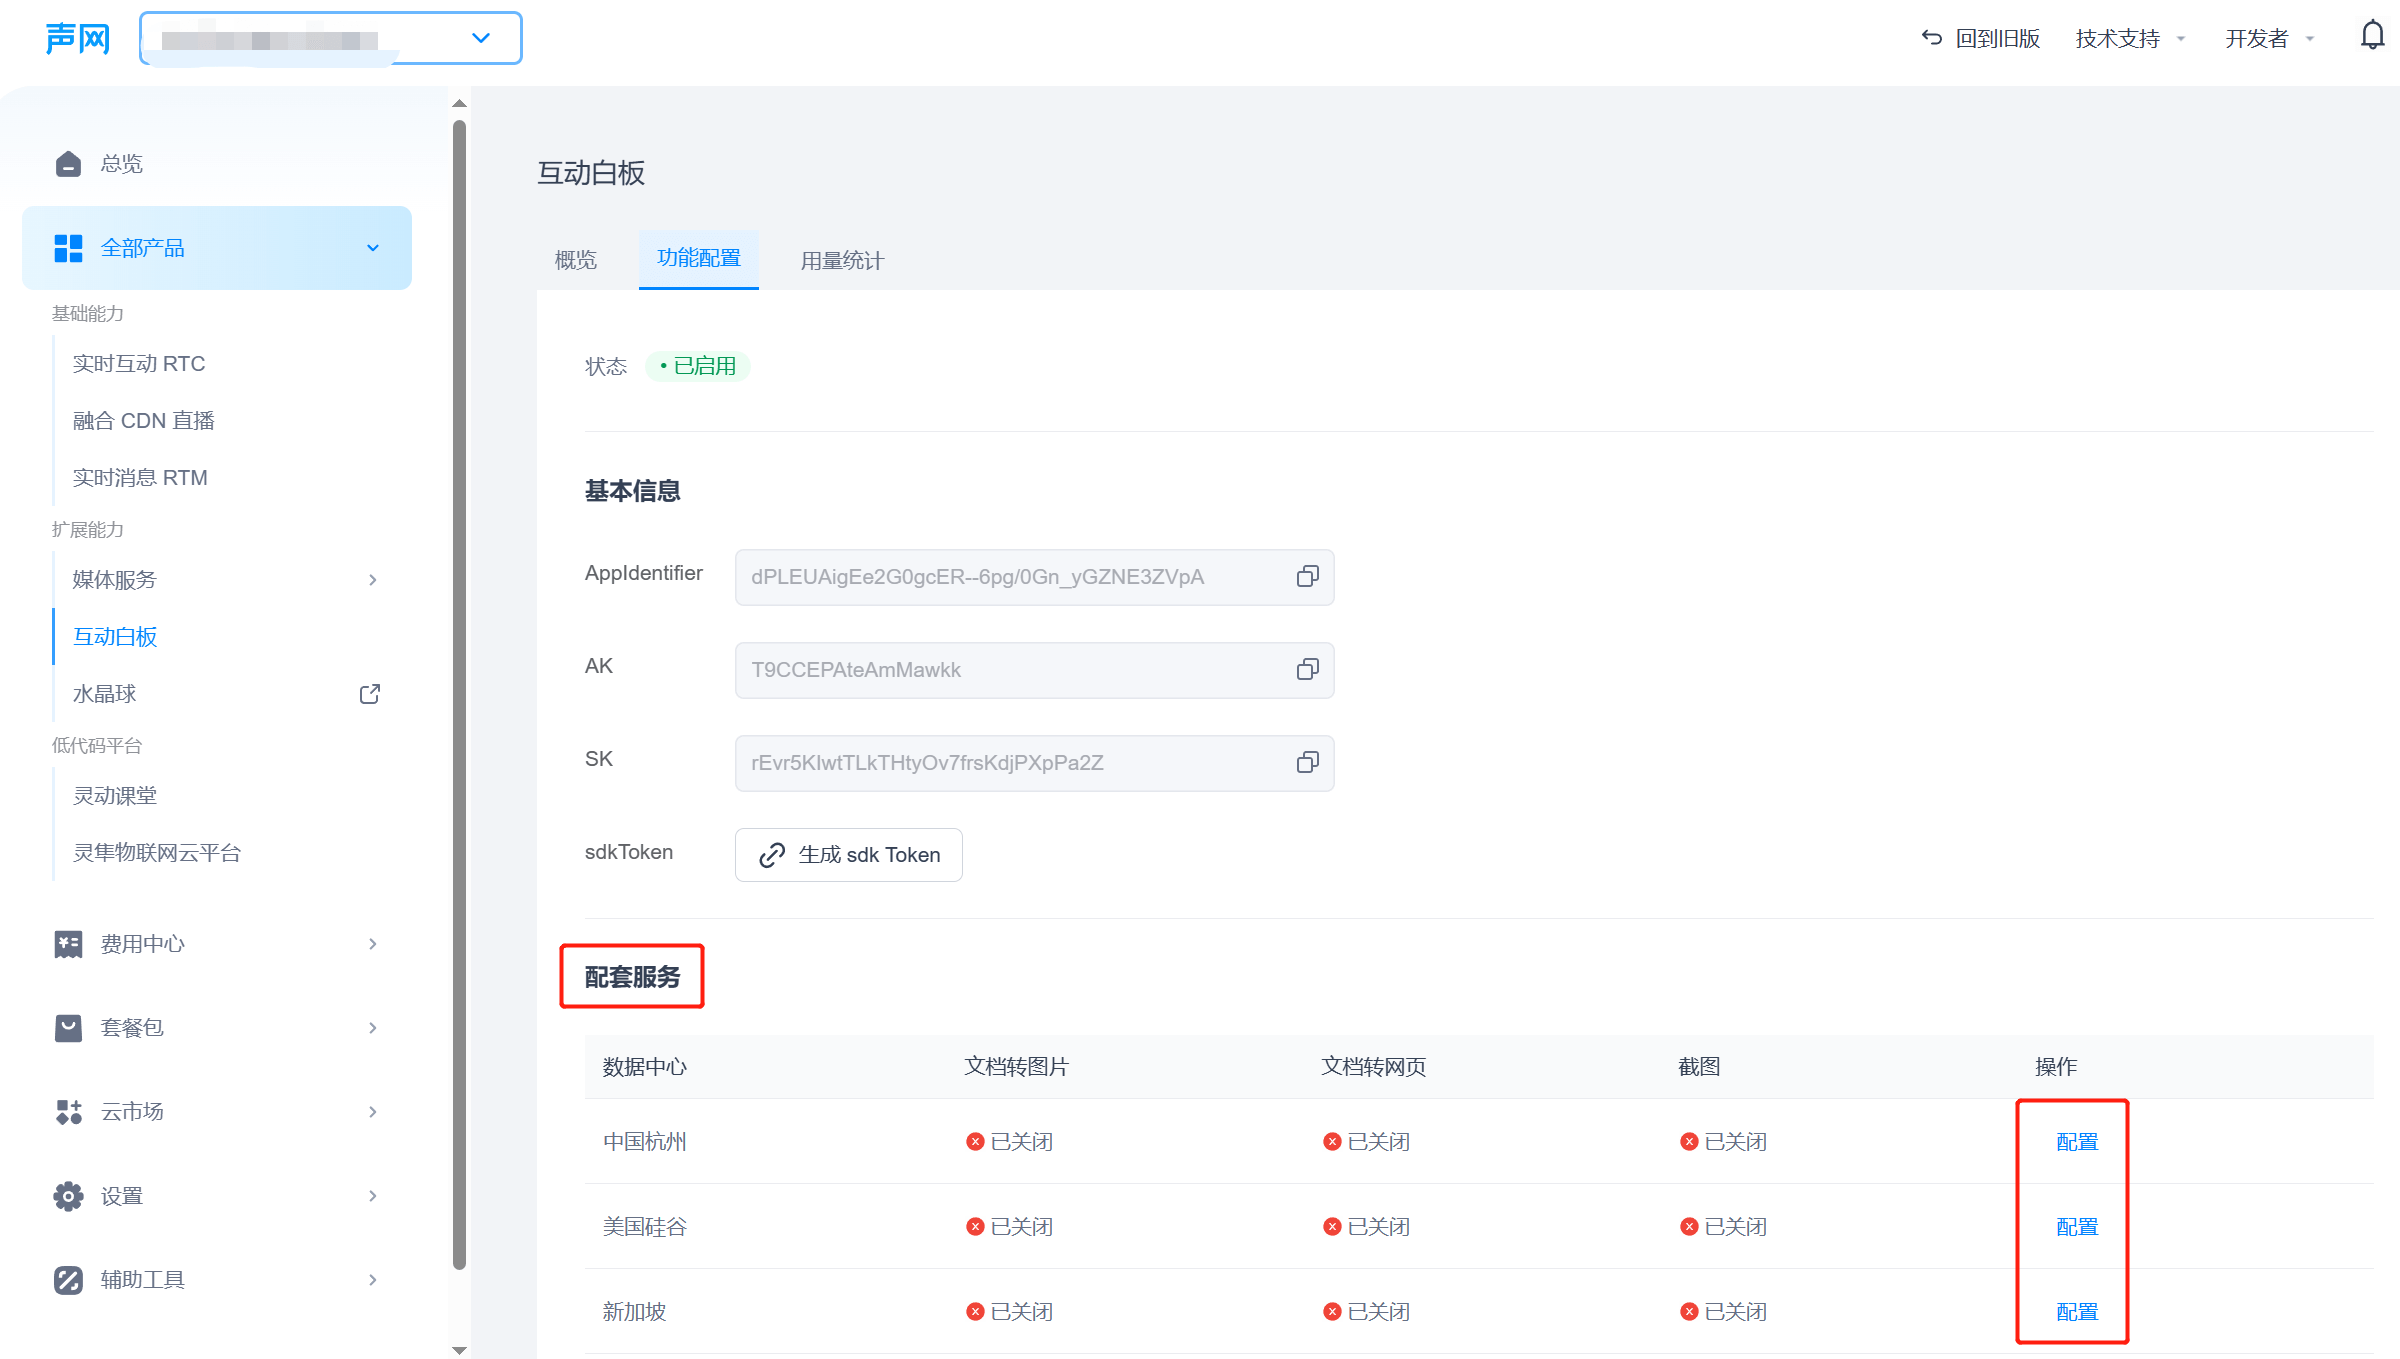Click the 全部产品 grid icon
This screenshot has width=2400, height=1359.
[x=68, y=248]
